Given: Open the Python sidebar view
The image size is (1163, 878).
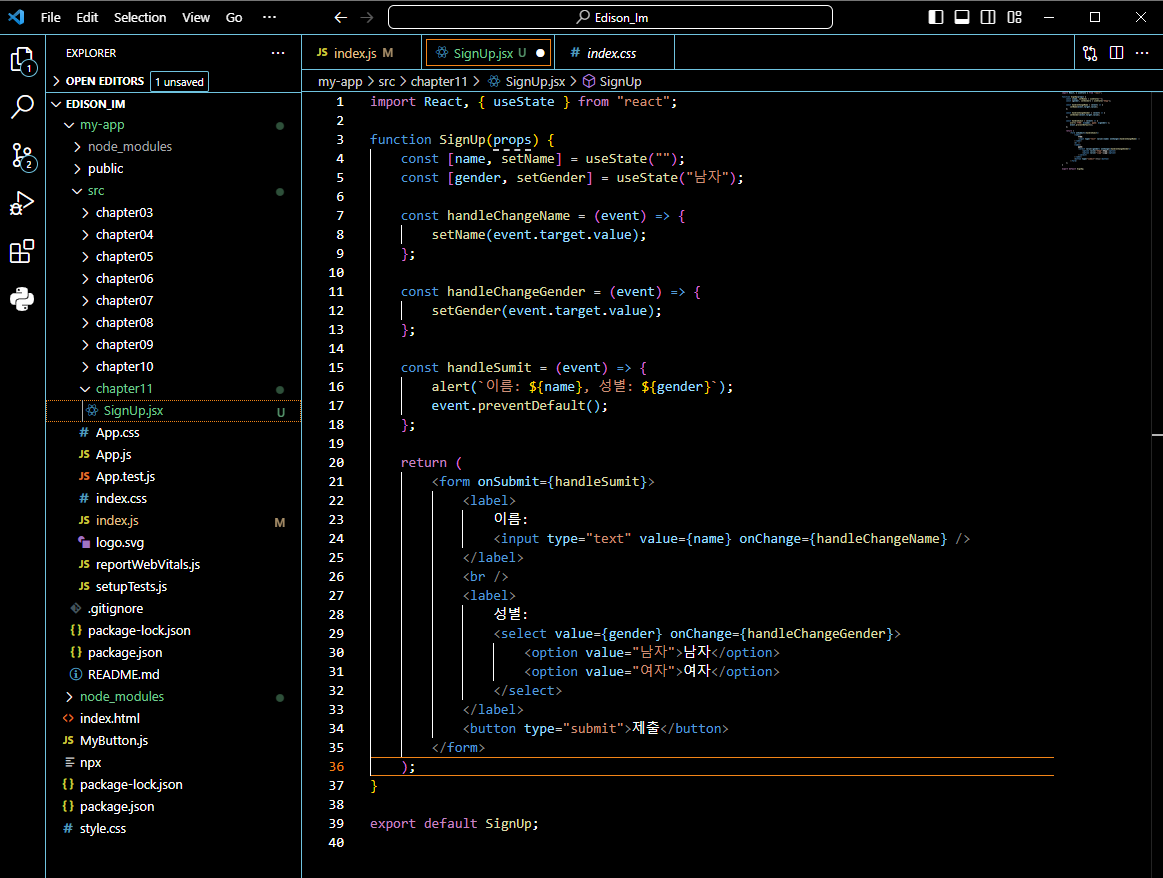Looking at the screenshot, I should pyautogui.click(x=22, y=299).
